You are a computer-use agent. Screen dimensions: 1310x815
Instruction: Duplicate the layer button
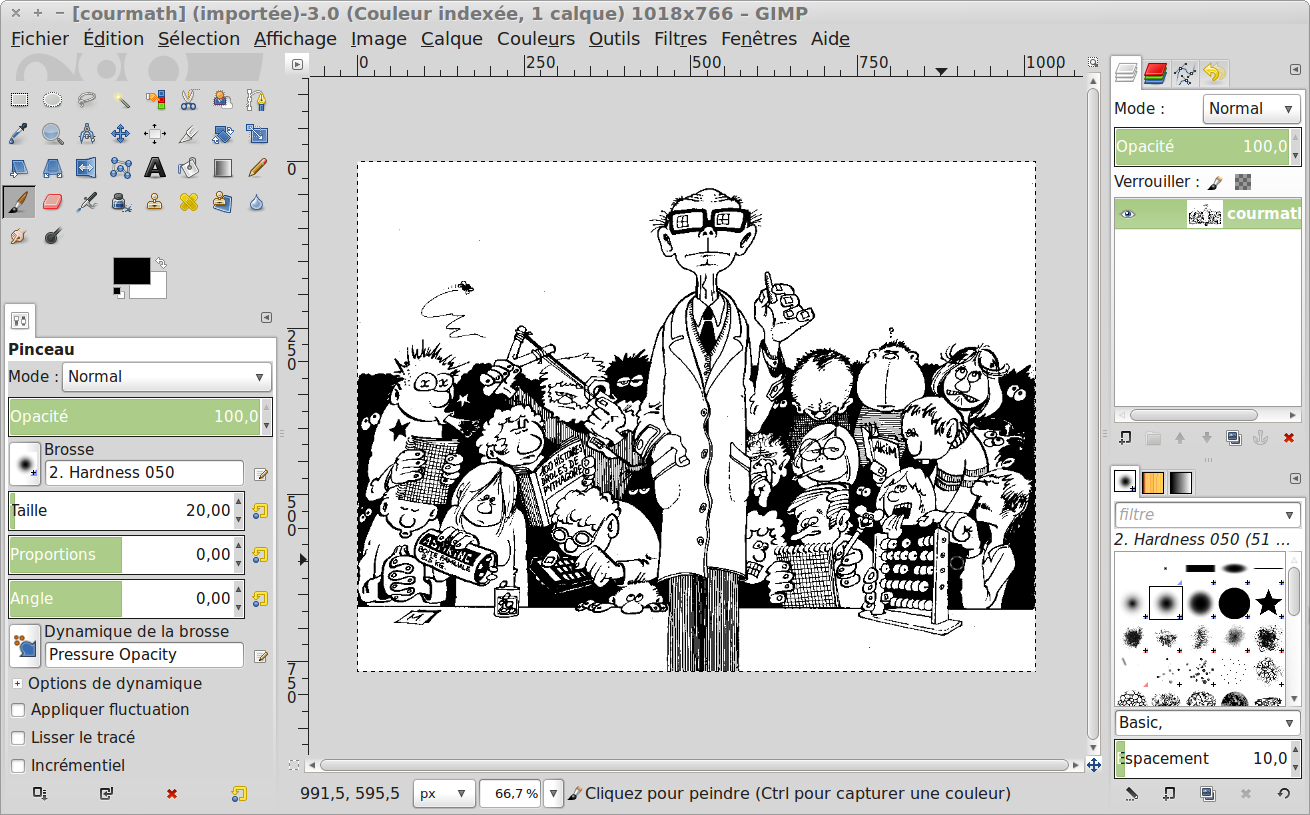pos(1233,438)
